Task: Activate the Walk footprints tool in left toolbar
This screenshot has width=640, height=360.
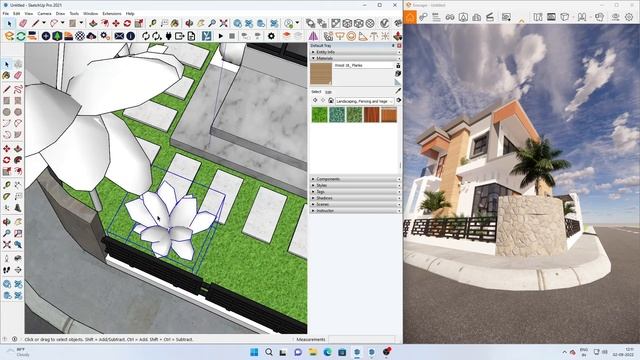Action: (x=7, y=270)
